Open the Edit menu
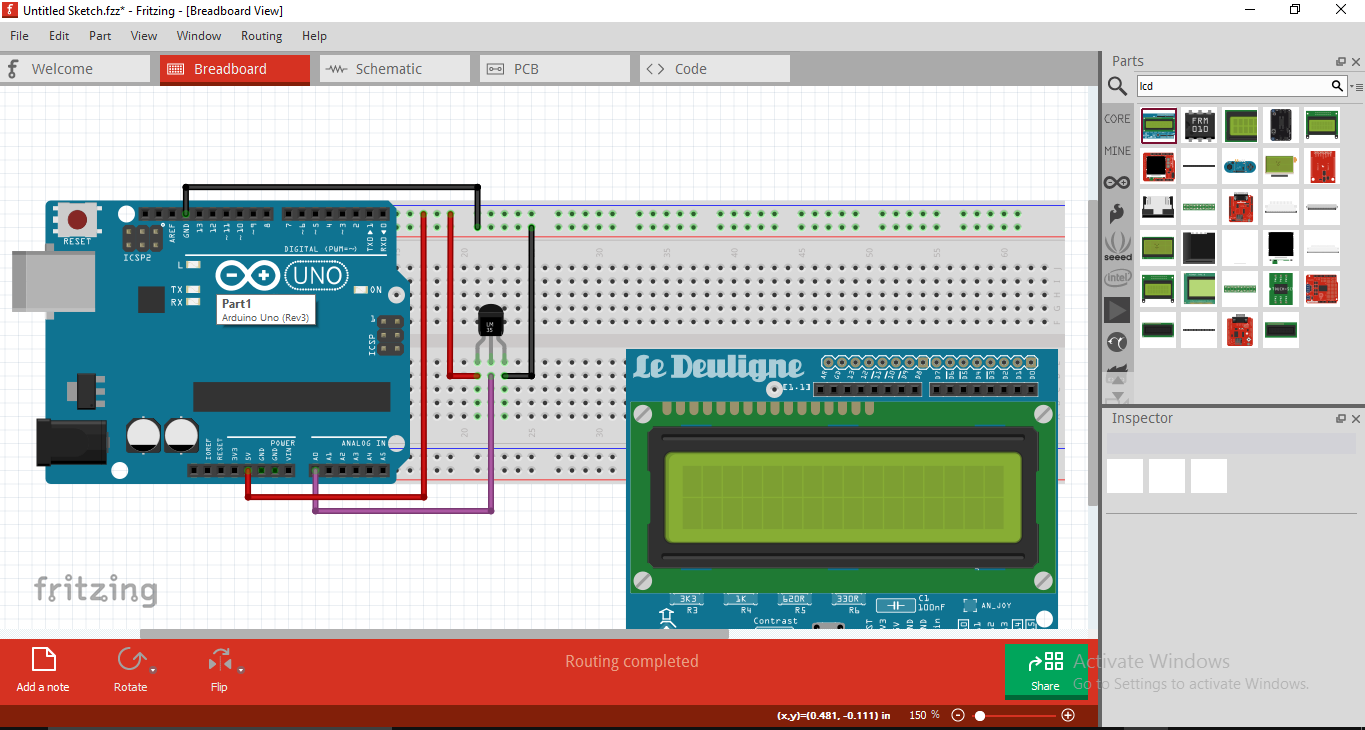Screen dimensions: 1365x730 [59, 36]
